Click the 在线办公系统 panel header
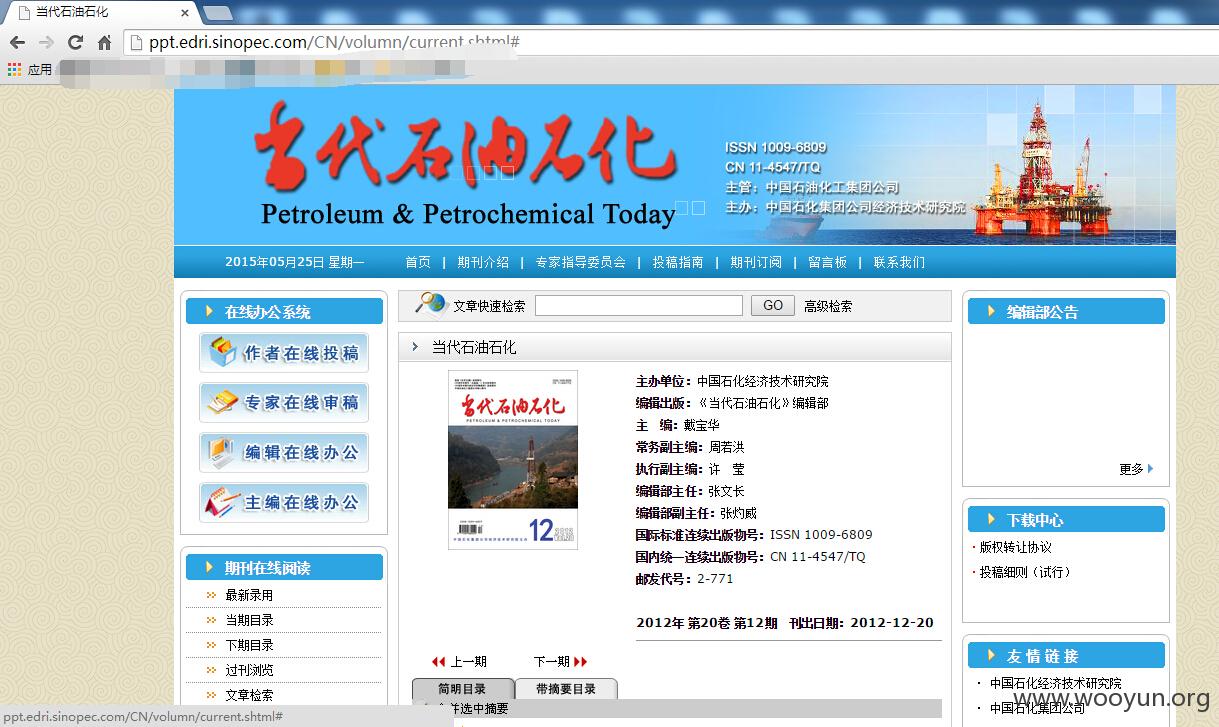This screenshot has height=727, width=1219. (x=284, y=311)
